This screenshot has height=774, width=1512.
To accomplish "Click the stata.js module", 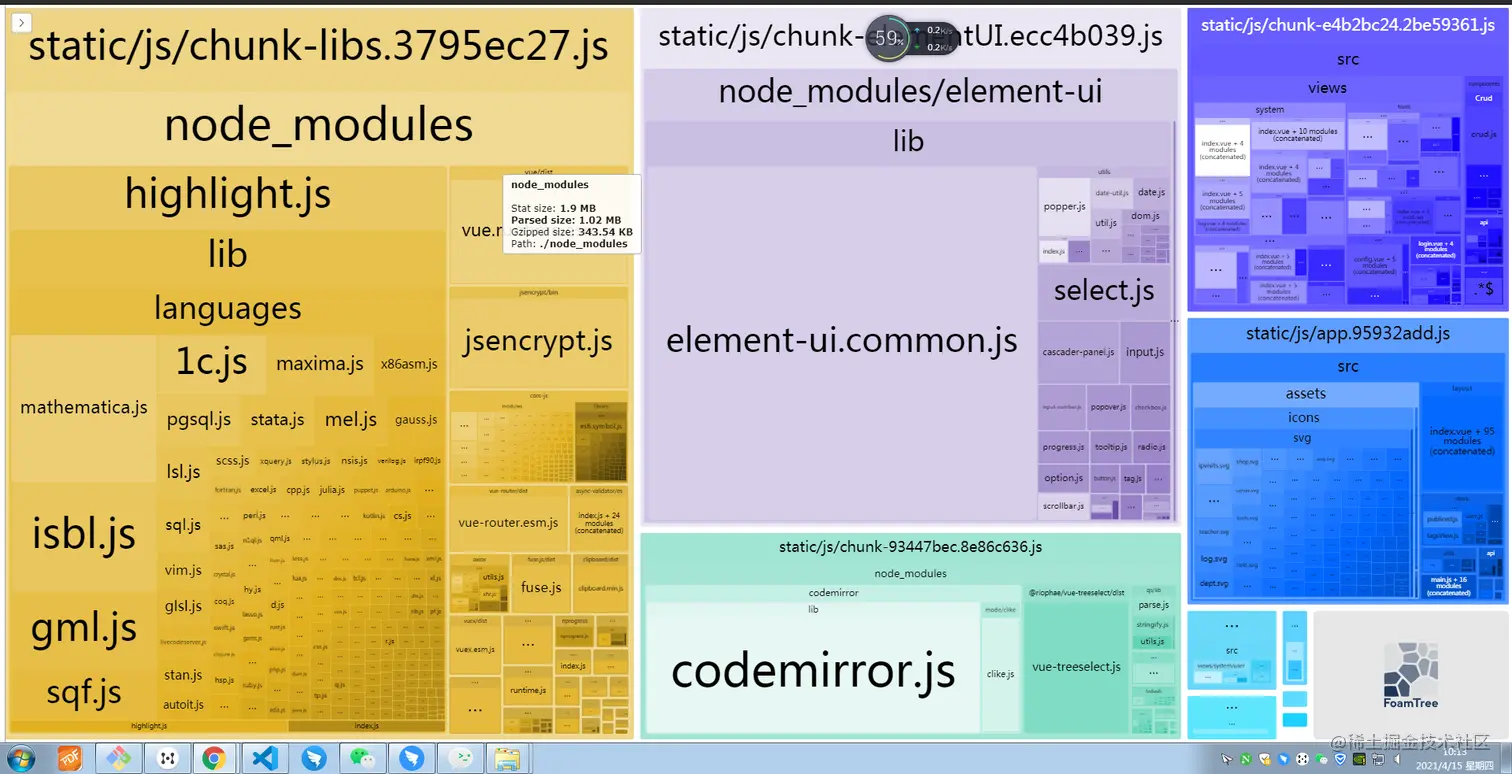I will [277, 420].
